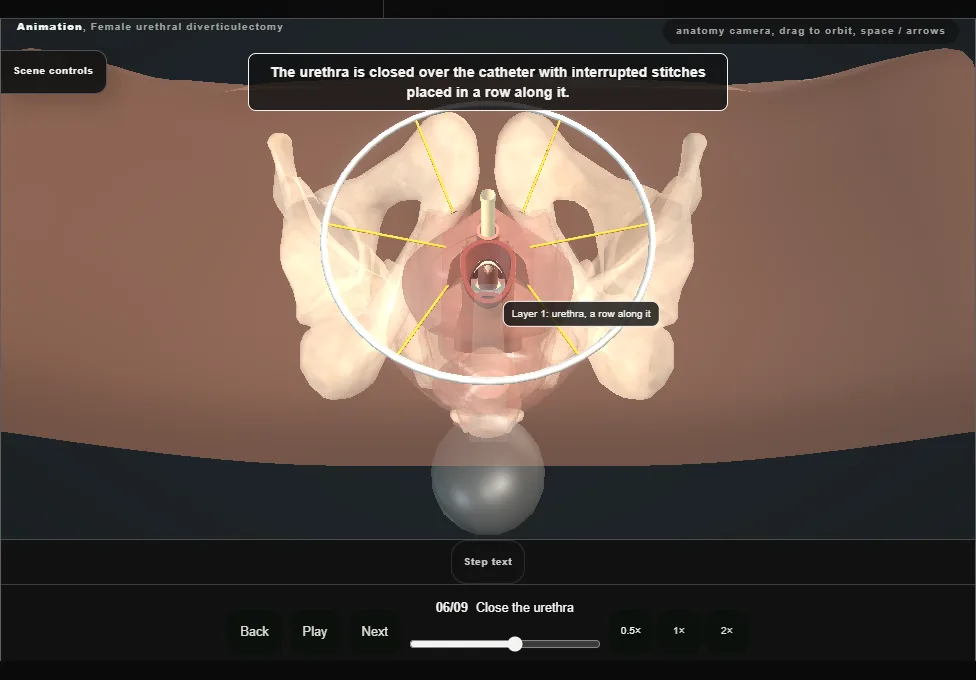976x680 pixels.
Task: Click the anatomy camera hint text
Action: point(810,31)
